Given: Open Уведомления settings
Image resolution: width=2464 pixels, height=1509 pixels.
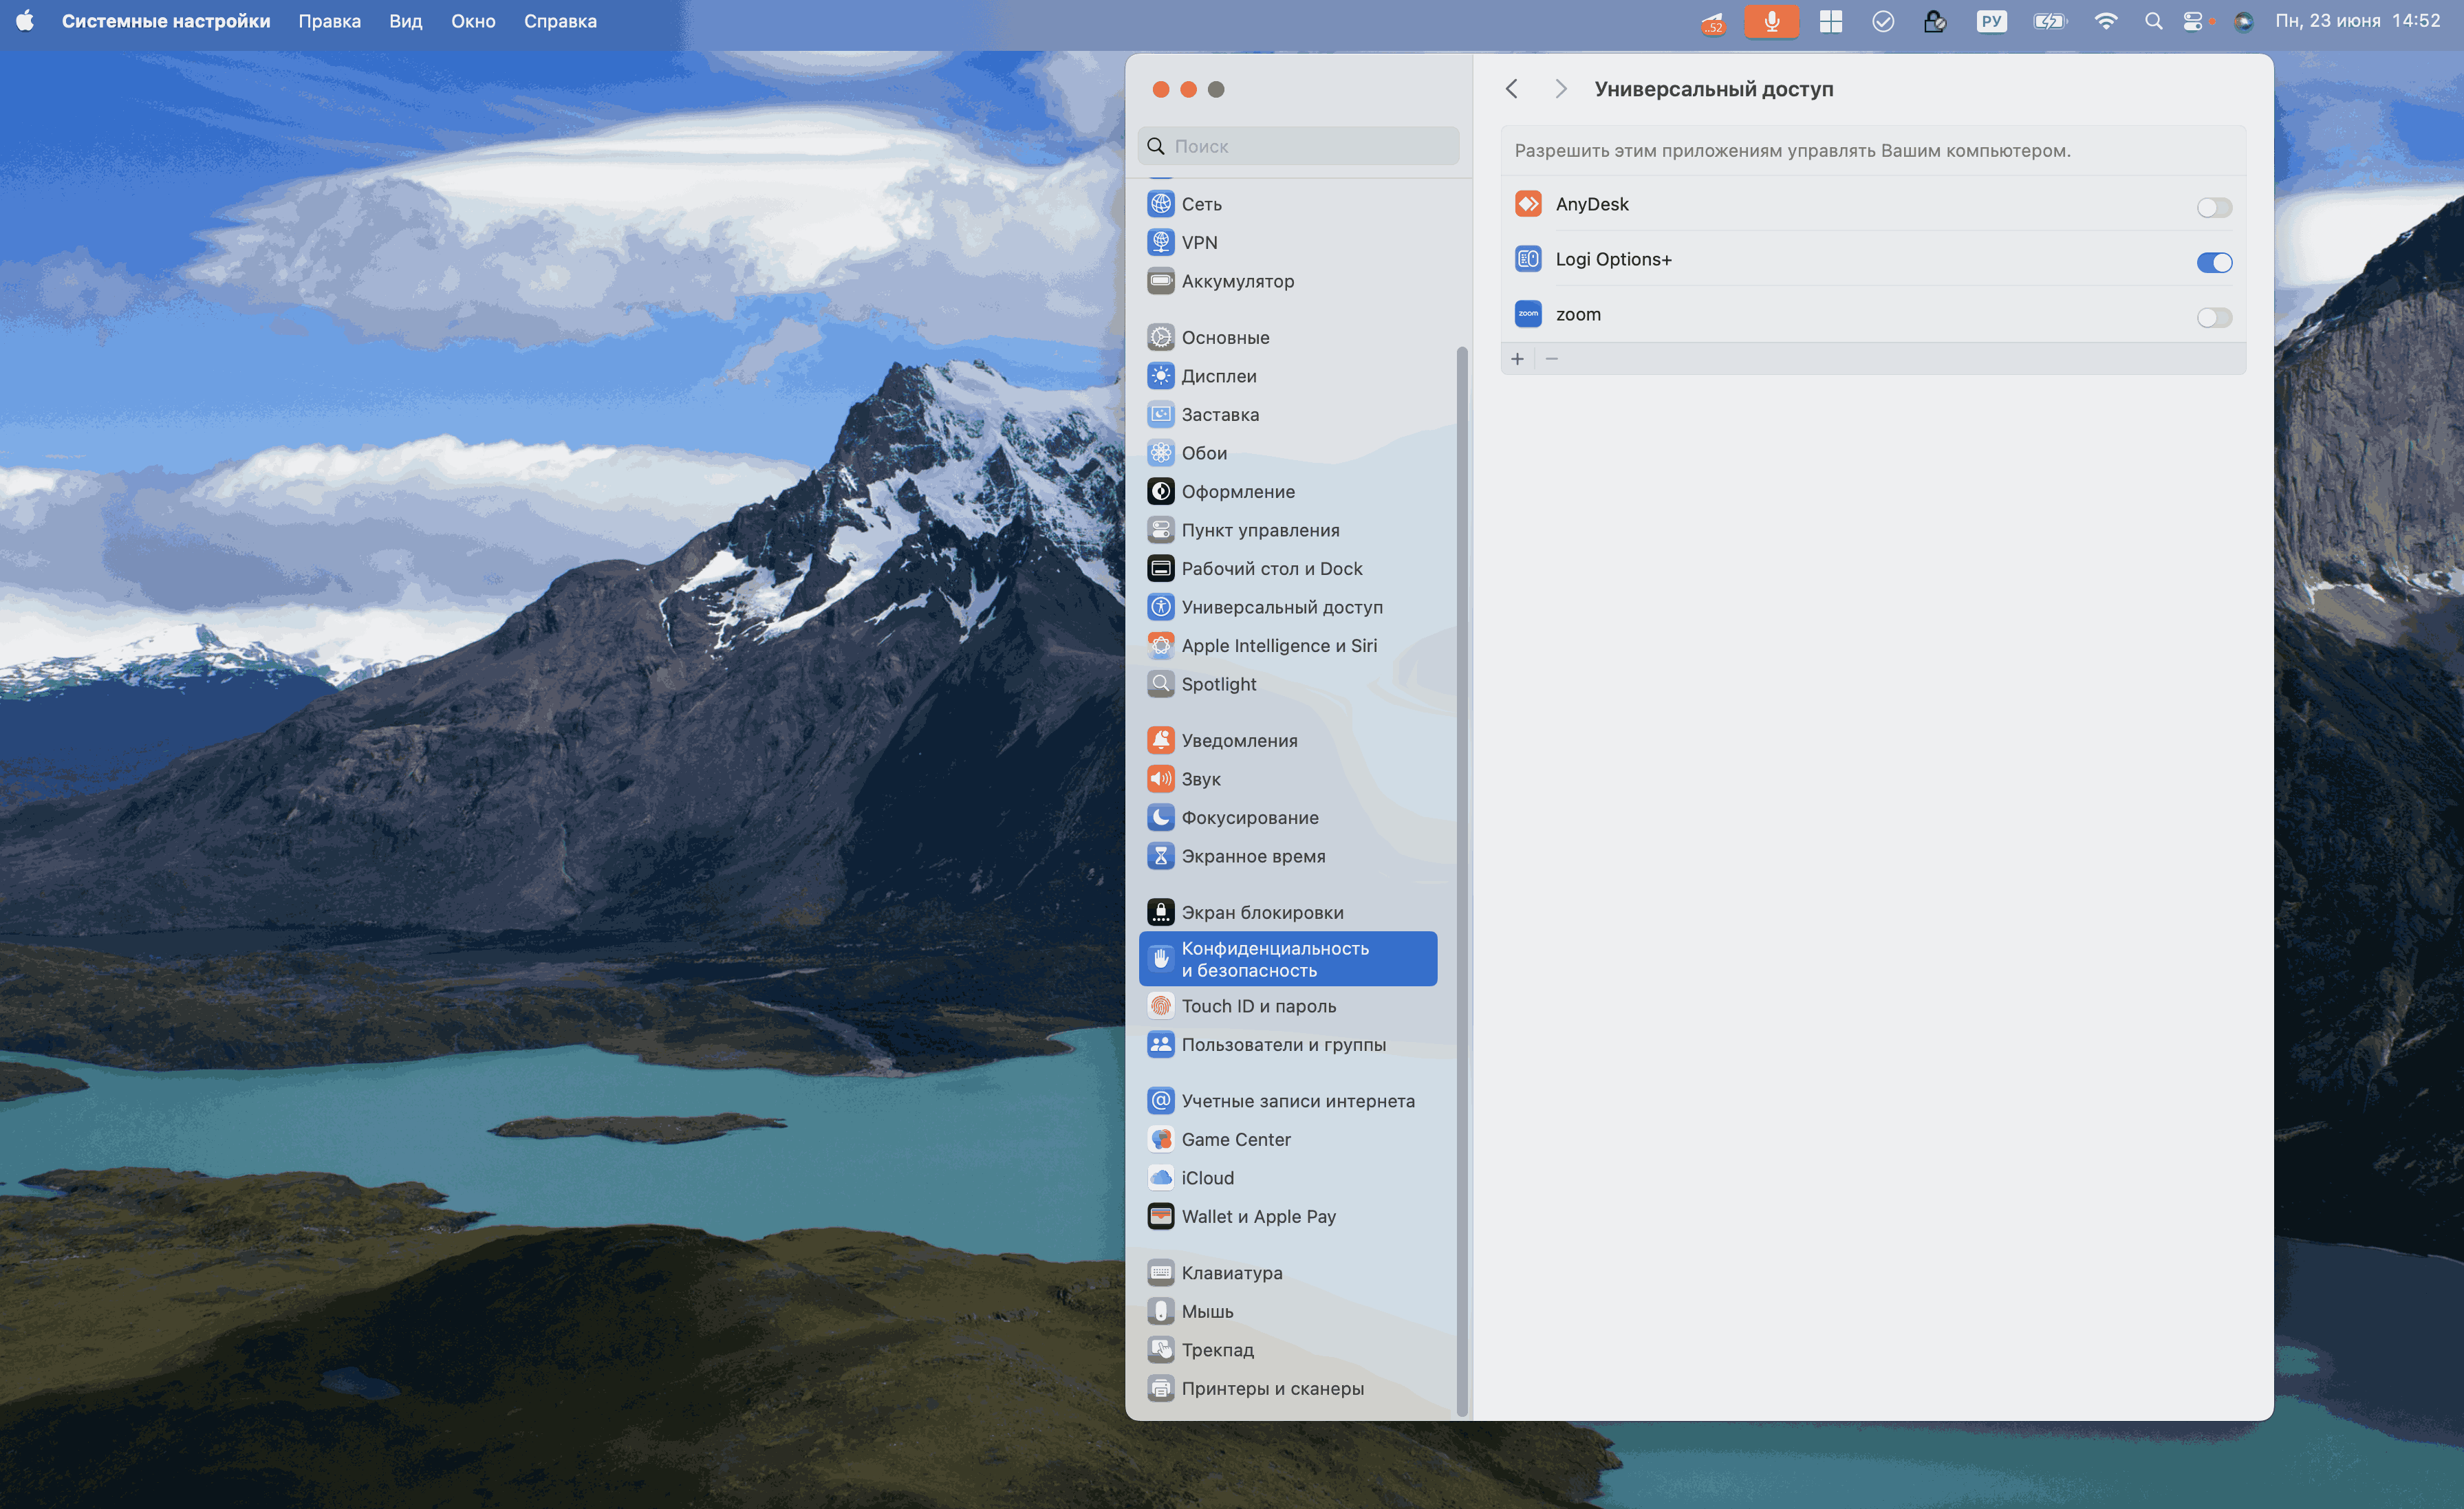Looking at the screenshot, I should (1288, 740).
